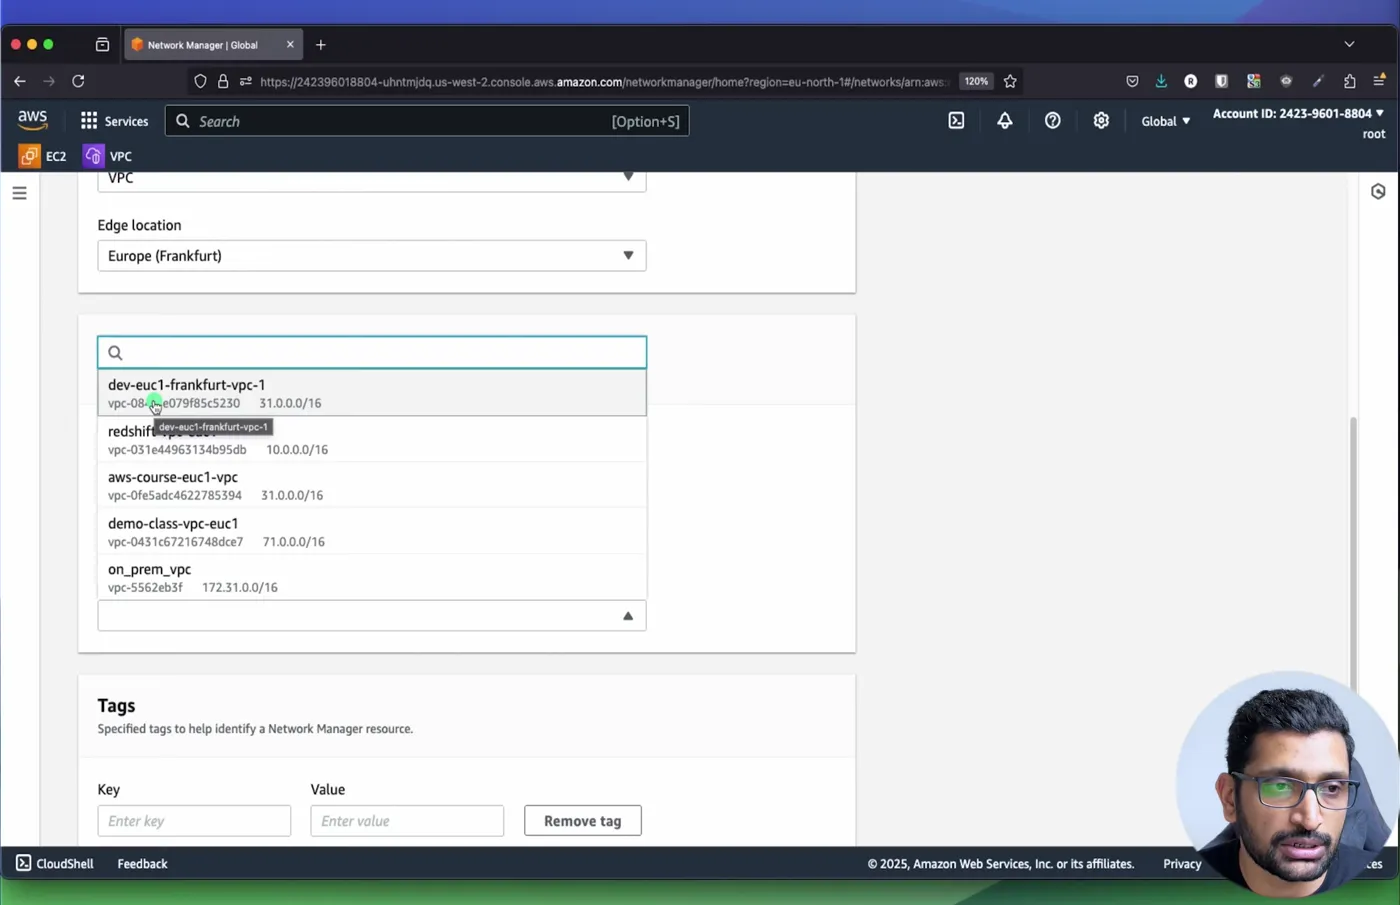This screenshot has height=905, width=1400.
Task: Click the tag Value input field
Action: 407,821
